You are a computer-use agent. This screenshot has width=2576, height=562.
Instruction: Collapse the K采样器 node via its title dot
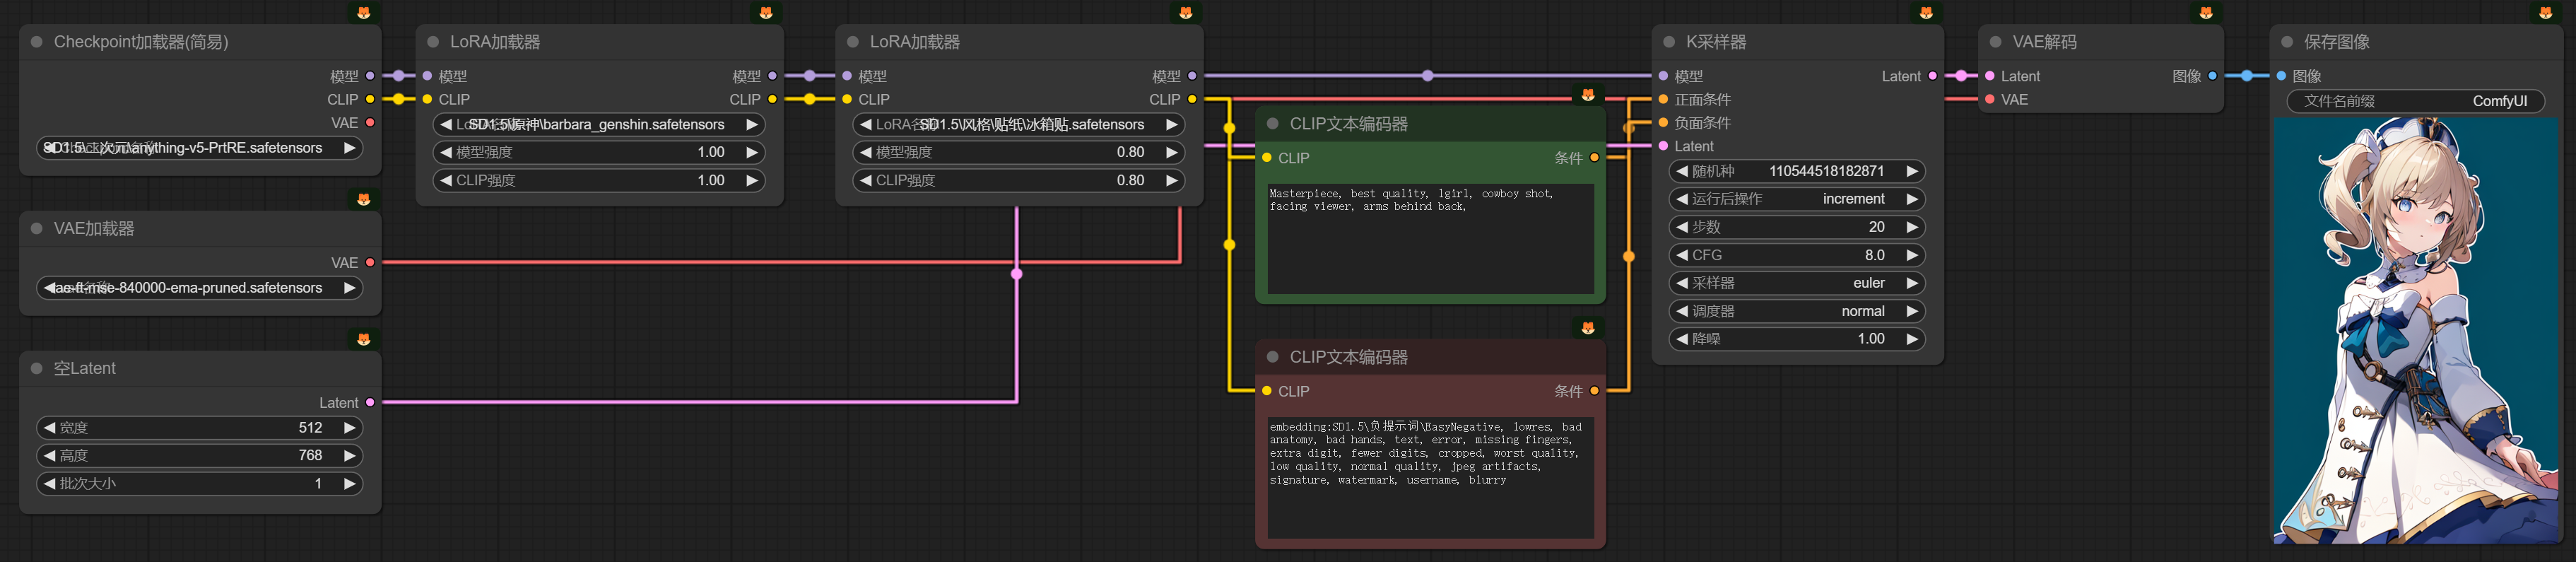tap(1669, 42)
